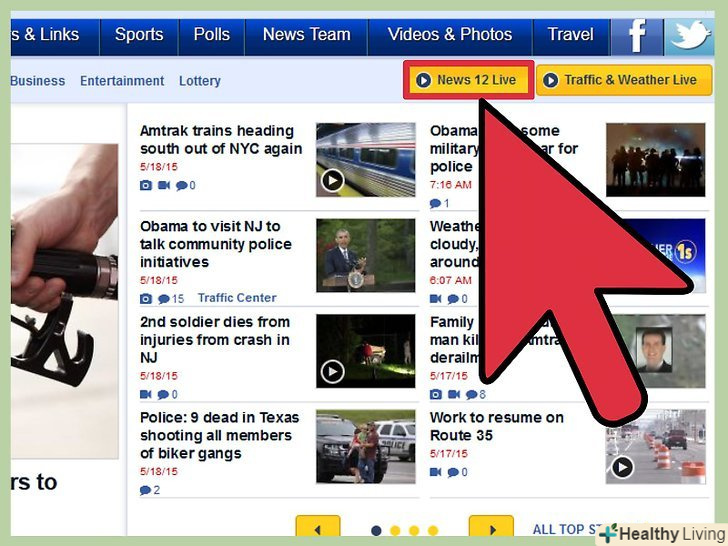Read Obama to visit NJ headline
The height and width of the screenshot is (546, 728).
pos(216,244)
